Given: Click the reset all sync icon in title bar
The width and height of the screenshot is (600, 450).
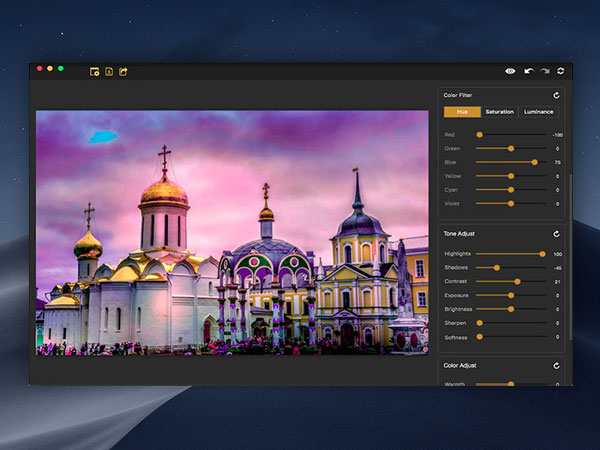Looking at the screenshot, I should click(x=561, y=71).
